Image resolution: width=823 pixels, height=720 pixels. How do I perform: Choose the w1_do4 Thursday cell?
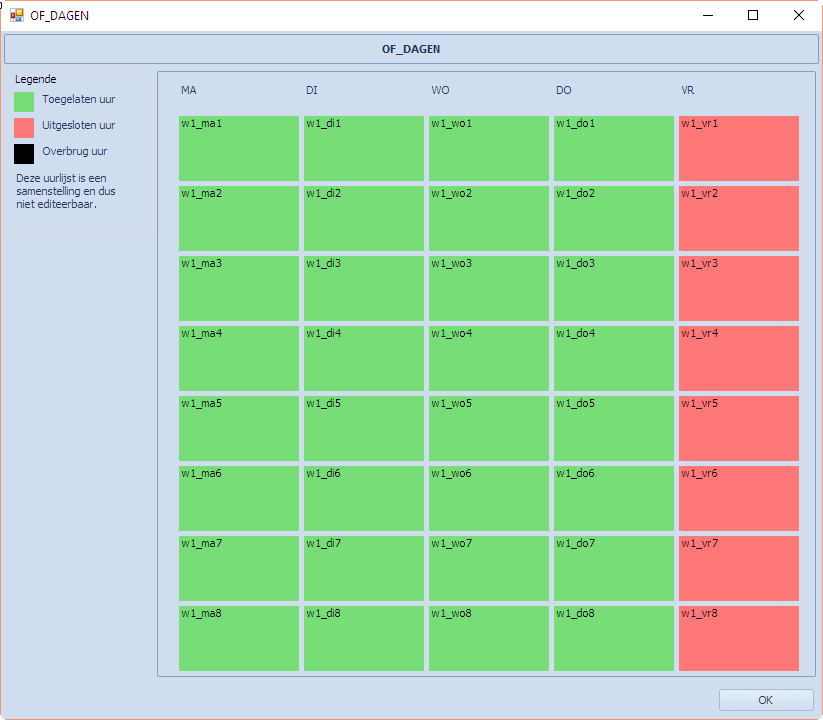pyautogui.click(x=614, y=358)
